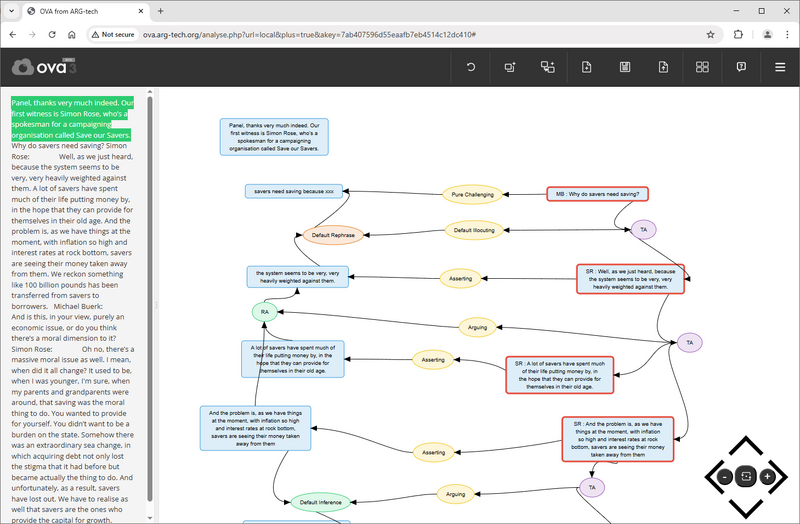800x524 pixels.
Task: Go back in the browser
Action: tap(13, 35)
